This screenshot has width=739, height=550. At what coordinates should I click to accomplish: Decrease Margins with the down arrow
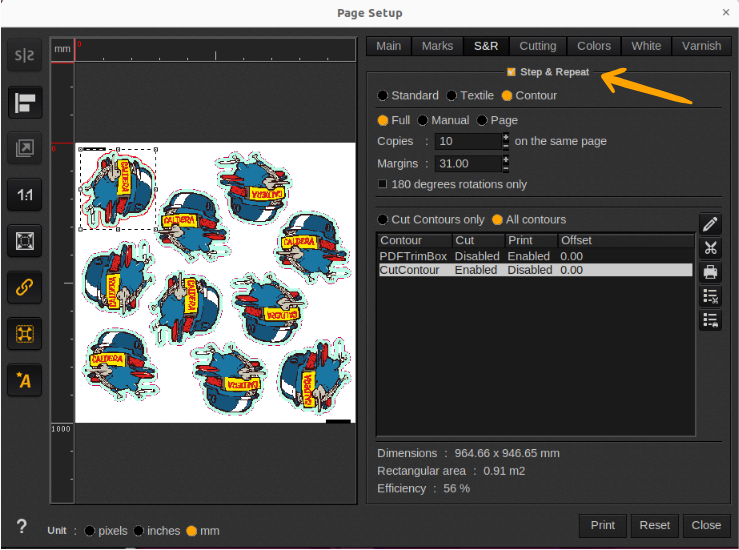click(506, 168)
